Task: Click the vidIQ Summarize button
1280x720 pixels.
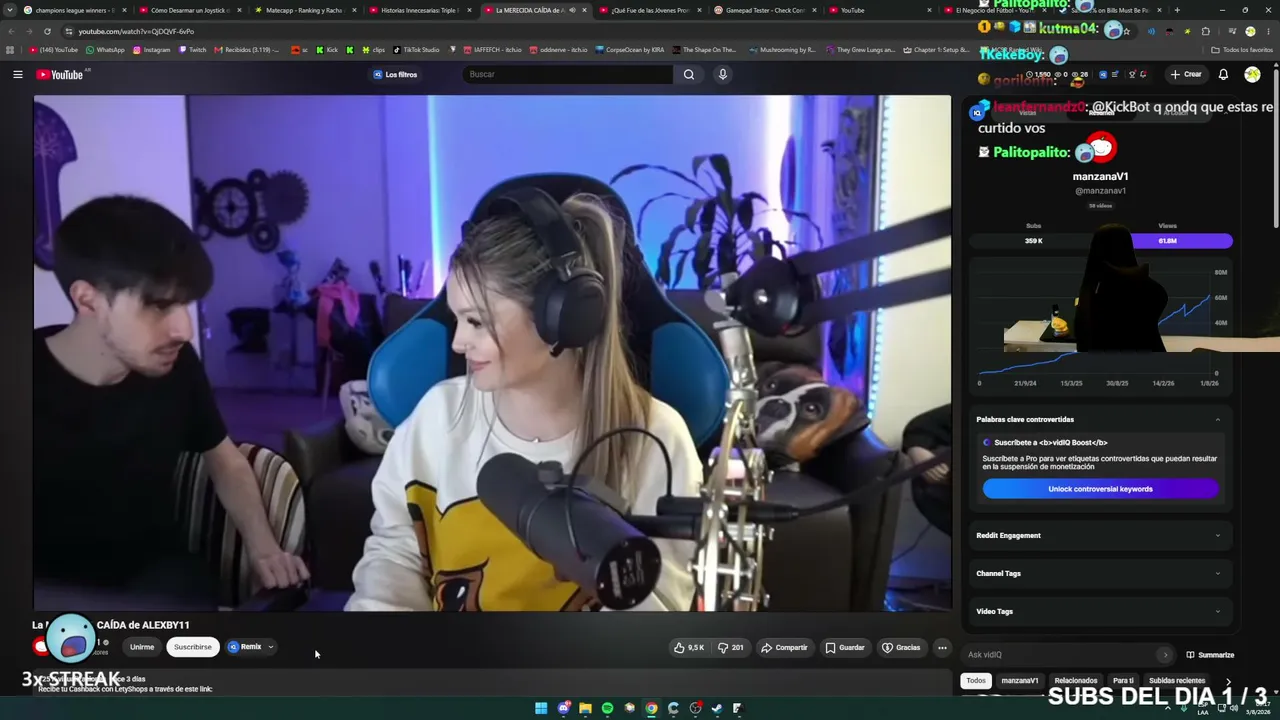Action: [1210, 655]
